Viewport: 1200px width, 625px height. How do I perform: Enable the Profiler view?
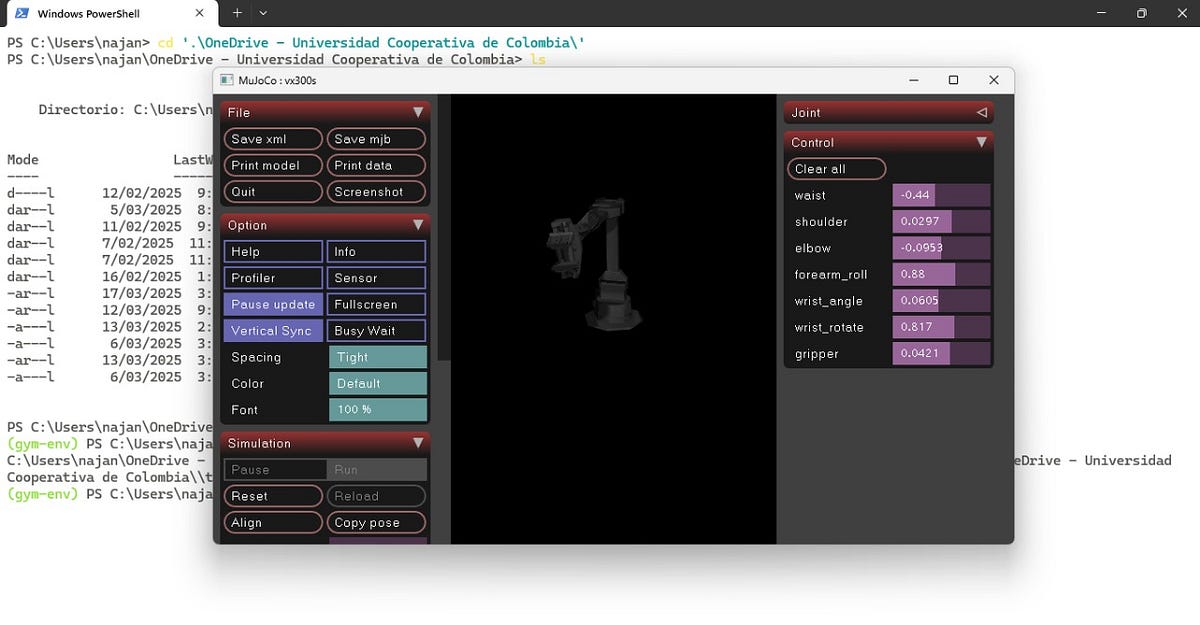pyautogui.click(x=273, y=277)
